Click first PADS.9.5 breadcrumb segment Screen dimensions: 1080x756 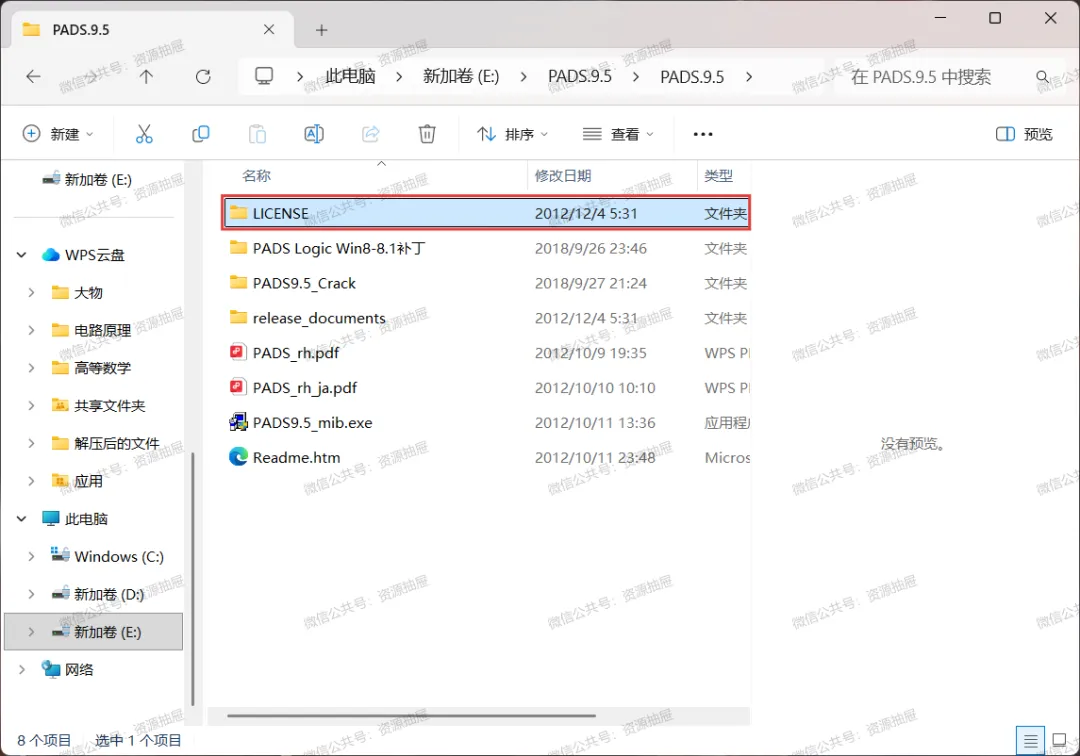579,76
